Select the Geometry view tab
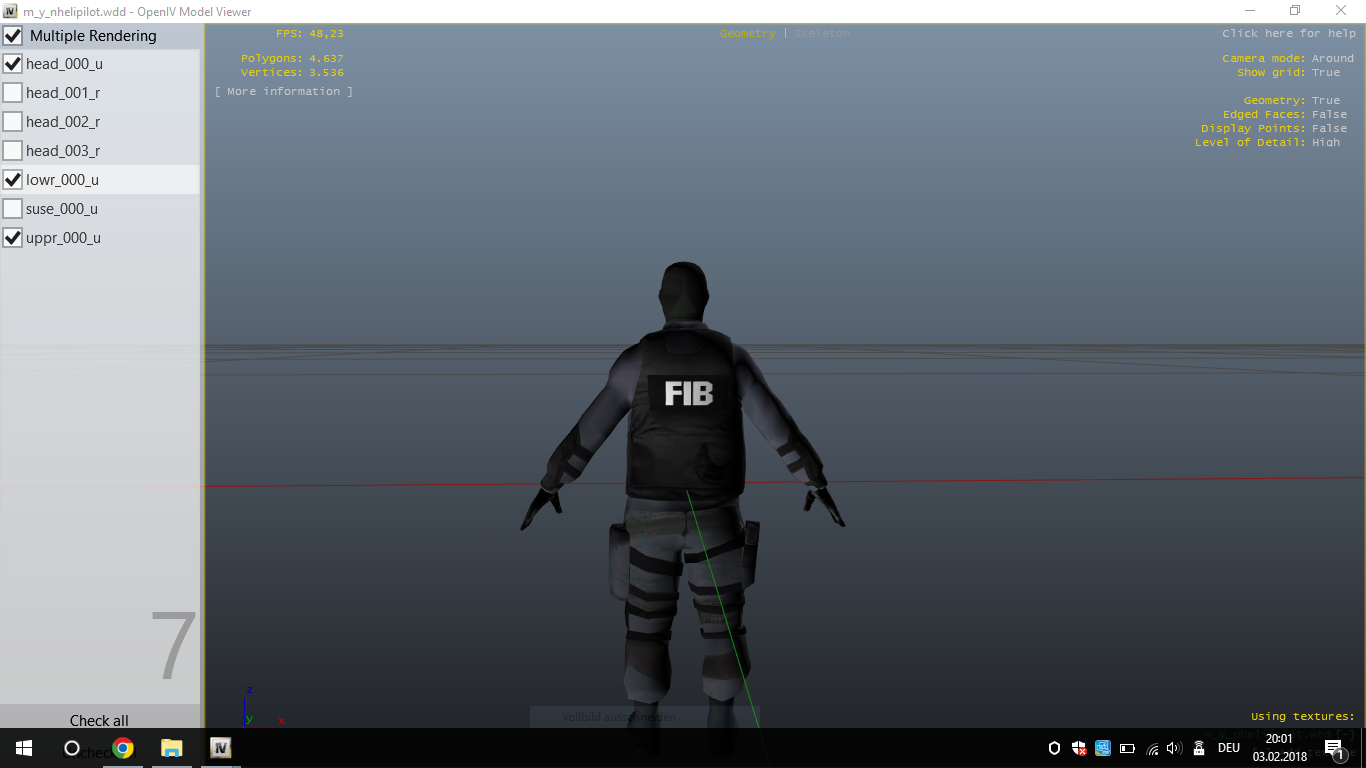The height and width of the screenshot is (768, 1366). (747, 34)
